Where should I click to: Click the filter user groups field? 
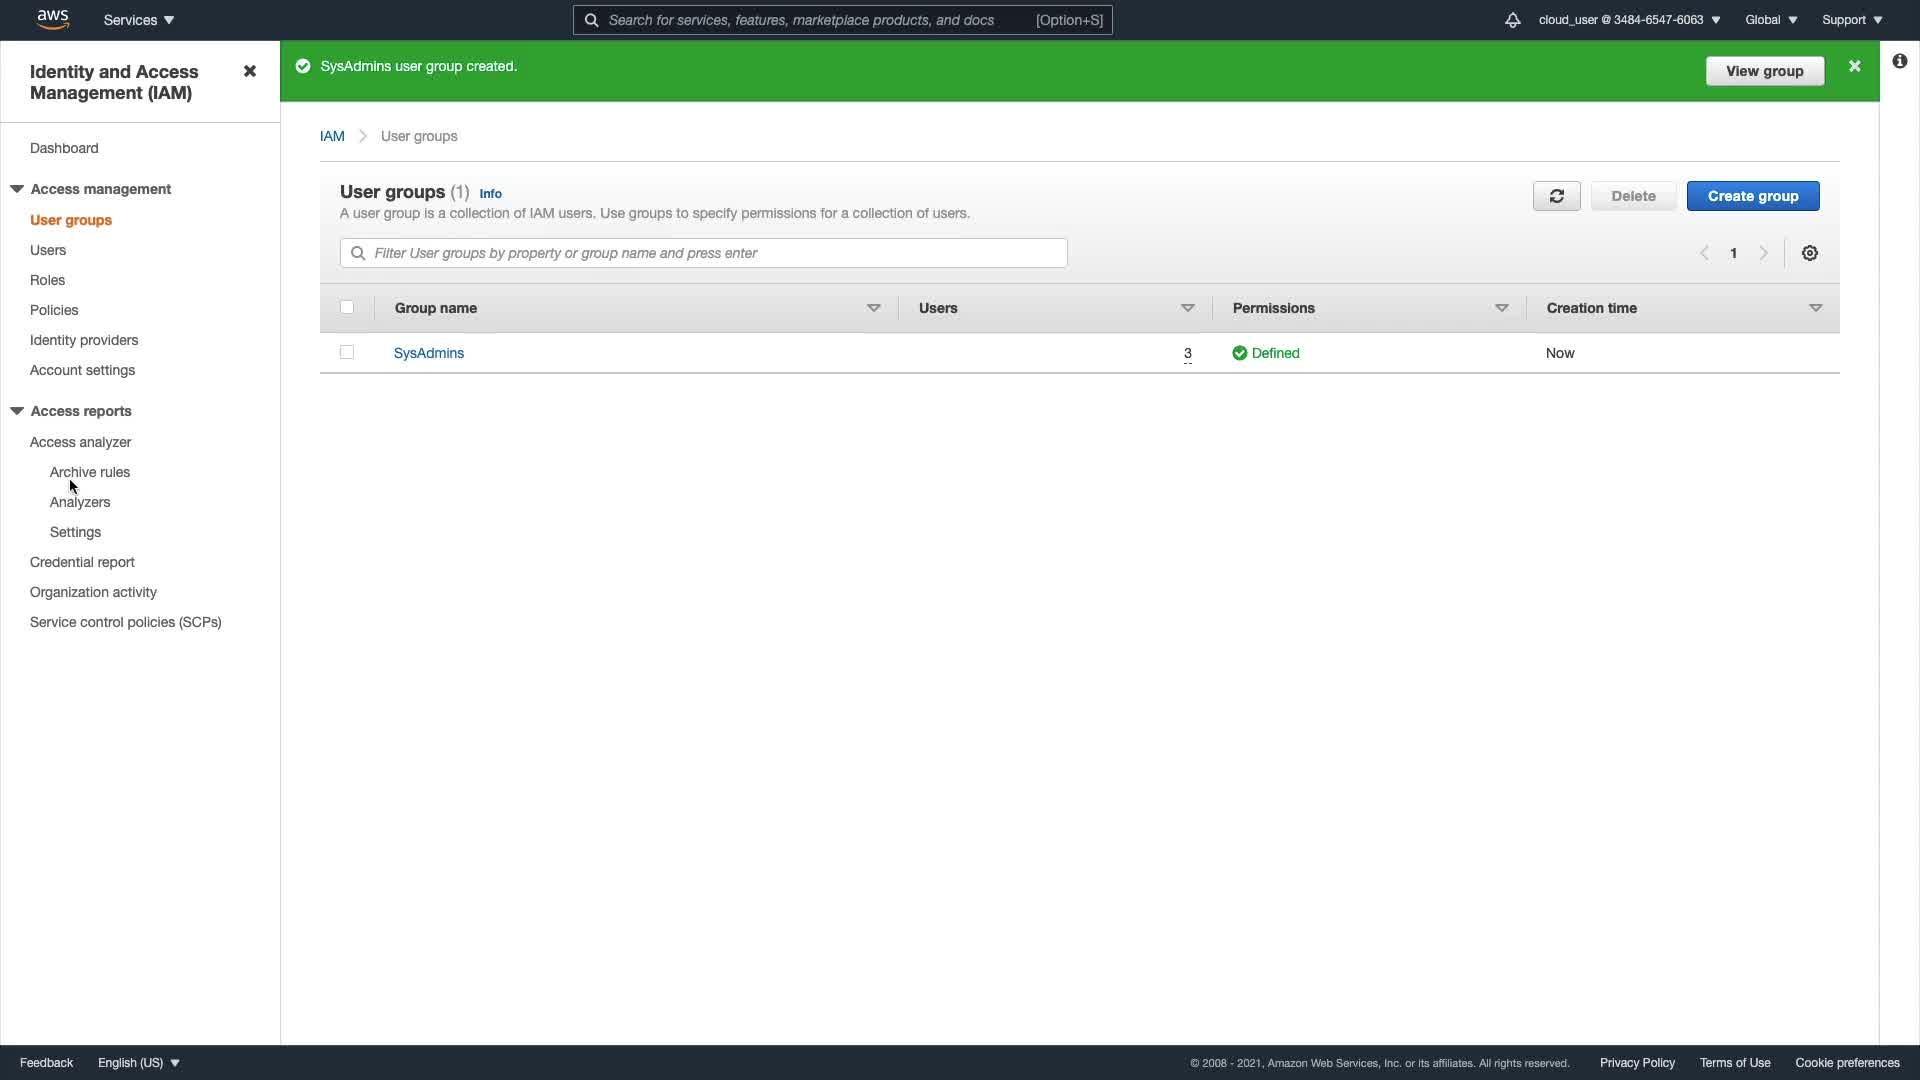(x=704, y=253)
